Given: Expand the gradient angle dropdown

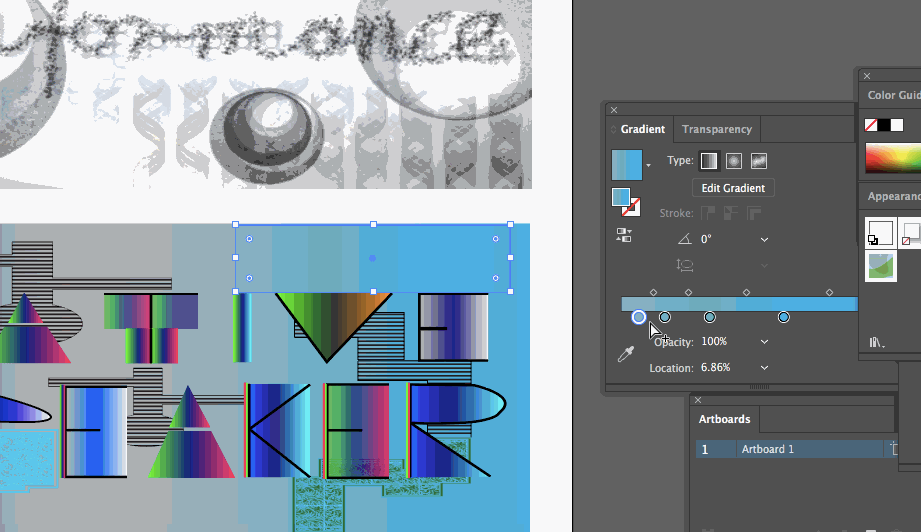Looking at the screenshot, I should click(764, 239).
